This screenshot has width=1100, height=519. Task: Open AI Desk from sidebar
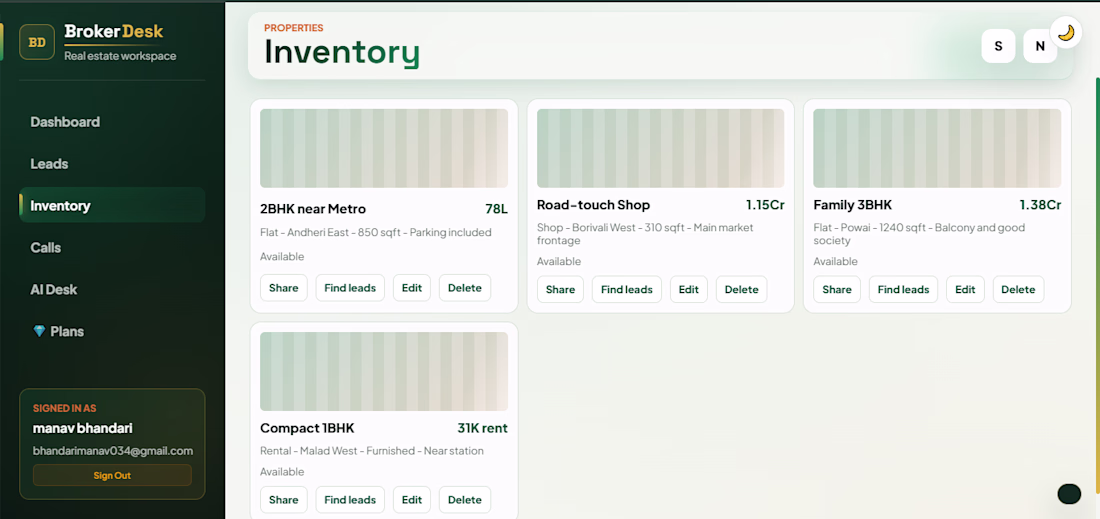coord(54,290)
